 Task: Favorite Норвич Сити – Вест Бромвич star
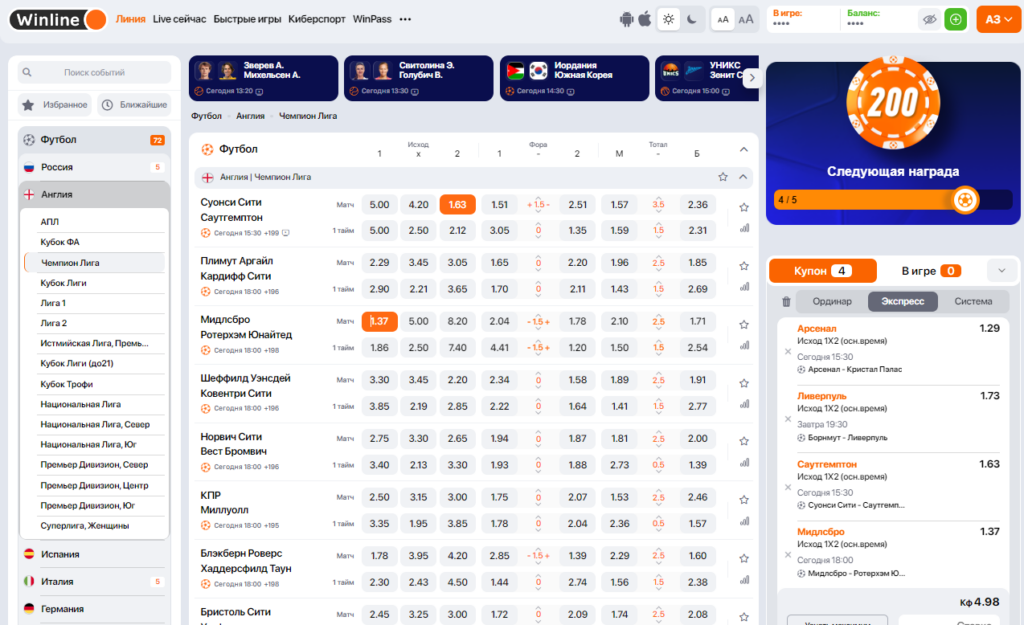(744, 441)
